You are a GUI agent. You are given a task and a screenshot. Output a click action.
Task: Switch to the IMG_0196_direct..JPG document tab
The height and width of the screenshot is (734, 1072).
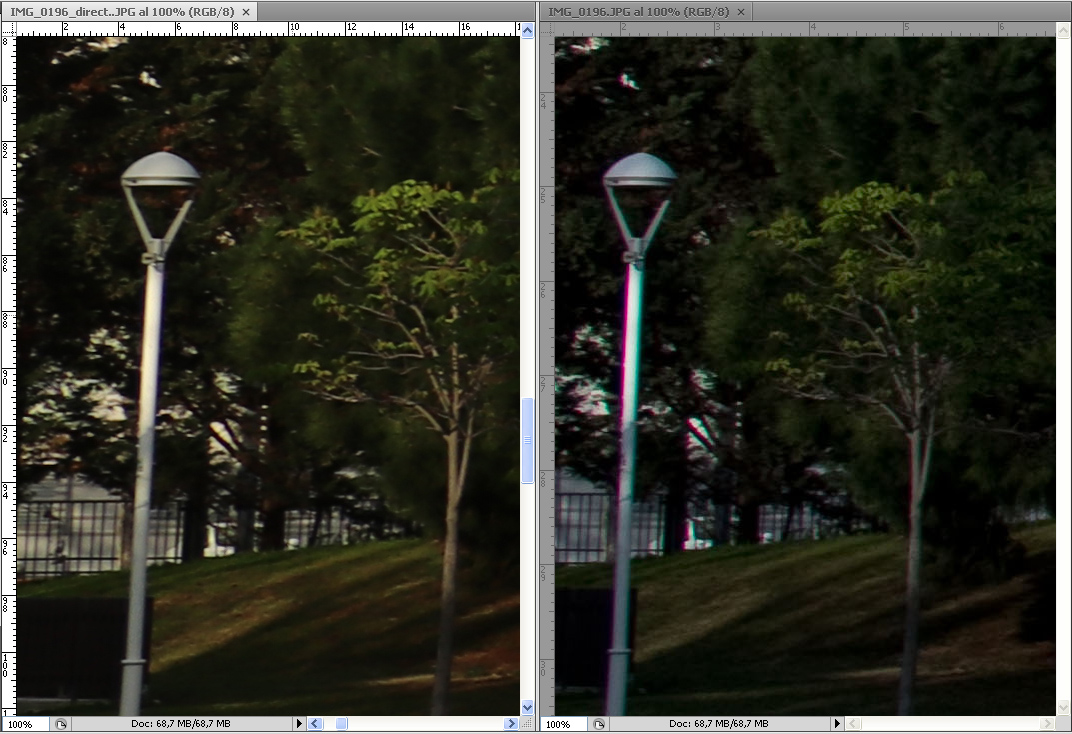tap(120, 11)
